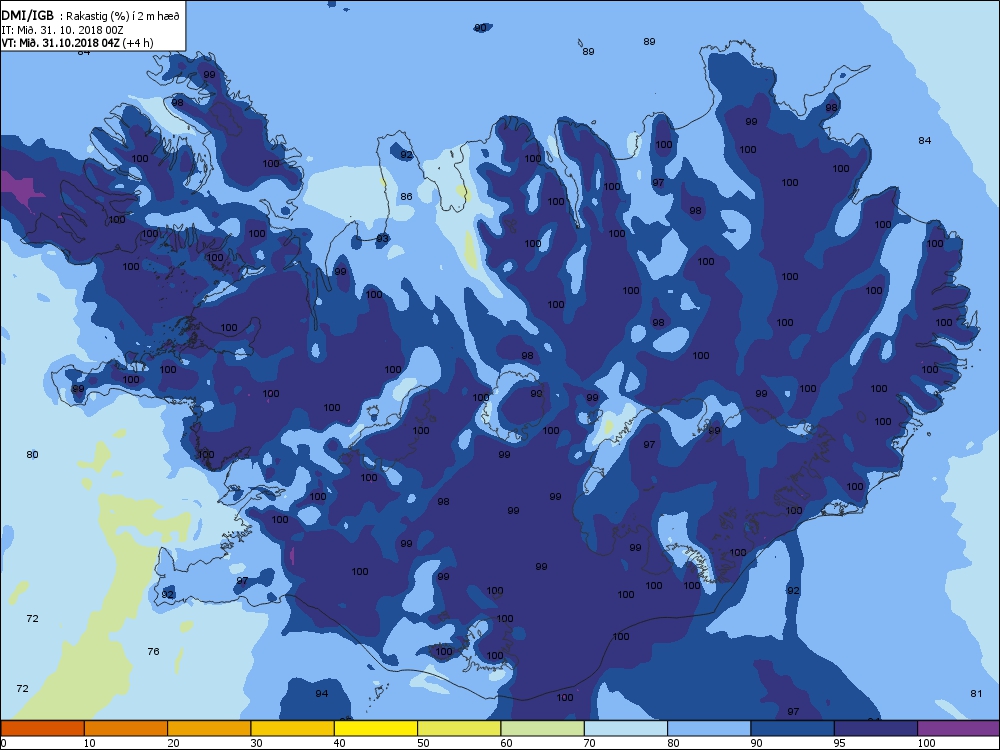The image size is (1000, 750).
Task: Click 'VT: Mið. 31.10.2018 04Z (+4 h)' line
Action: [77, 43]
